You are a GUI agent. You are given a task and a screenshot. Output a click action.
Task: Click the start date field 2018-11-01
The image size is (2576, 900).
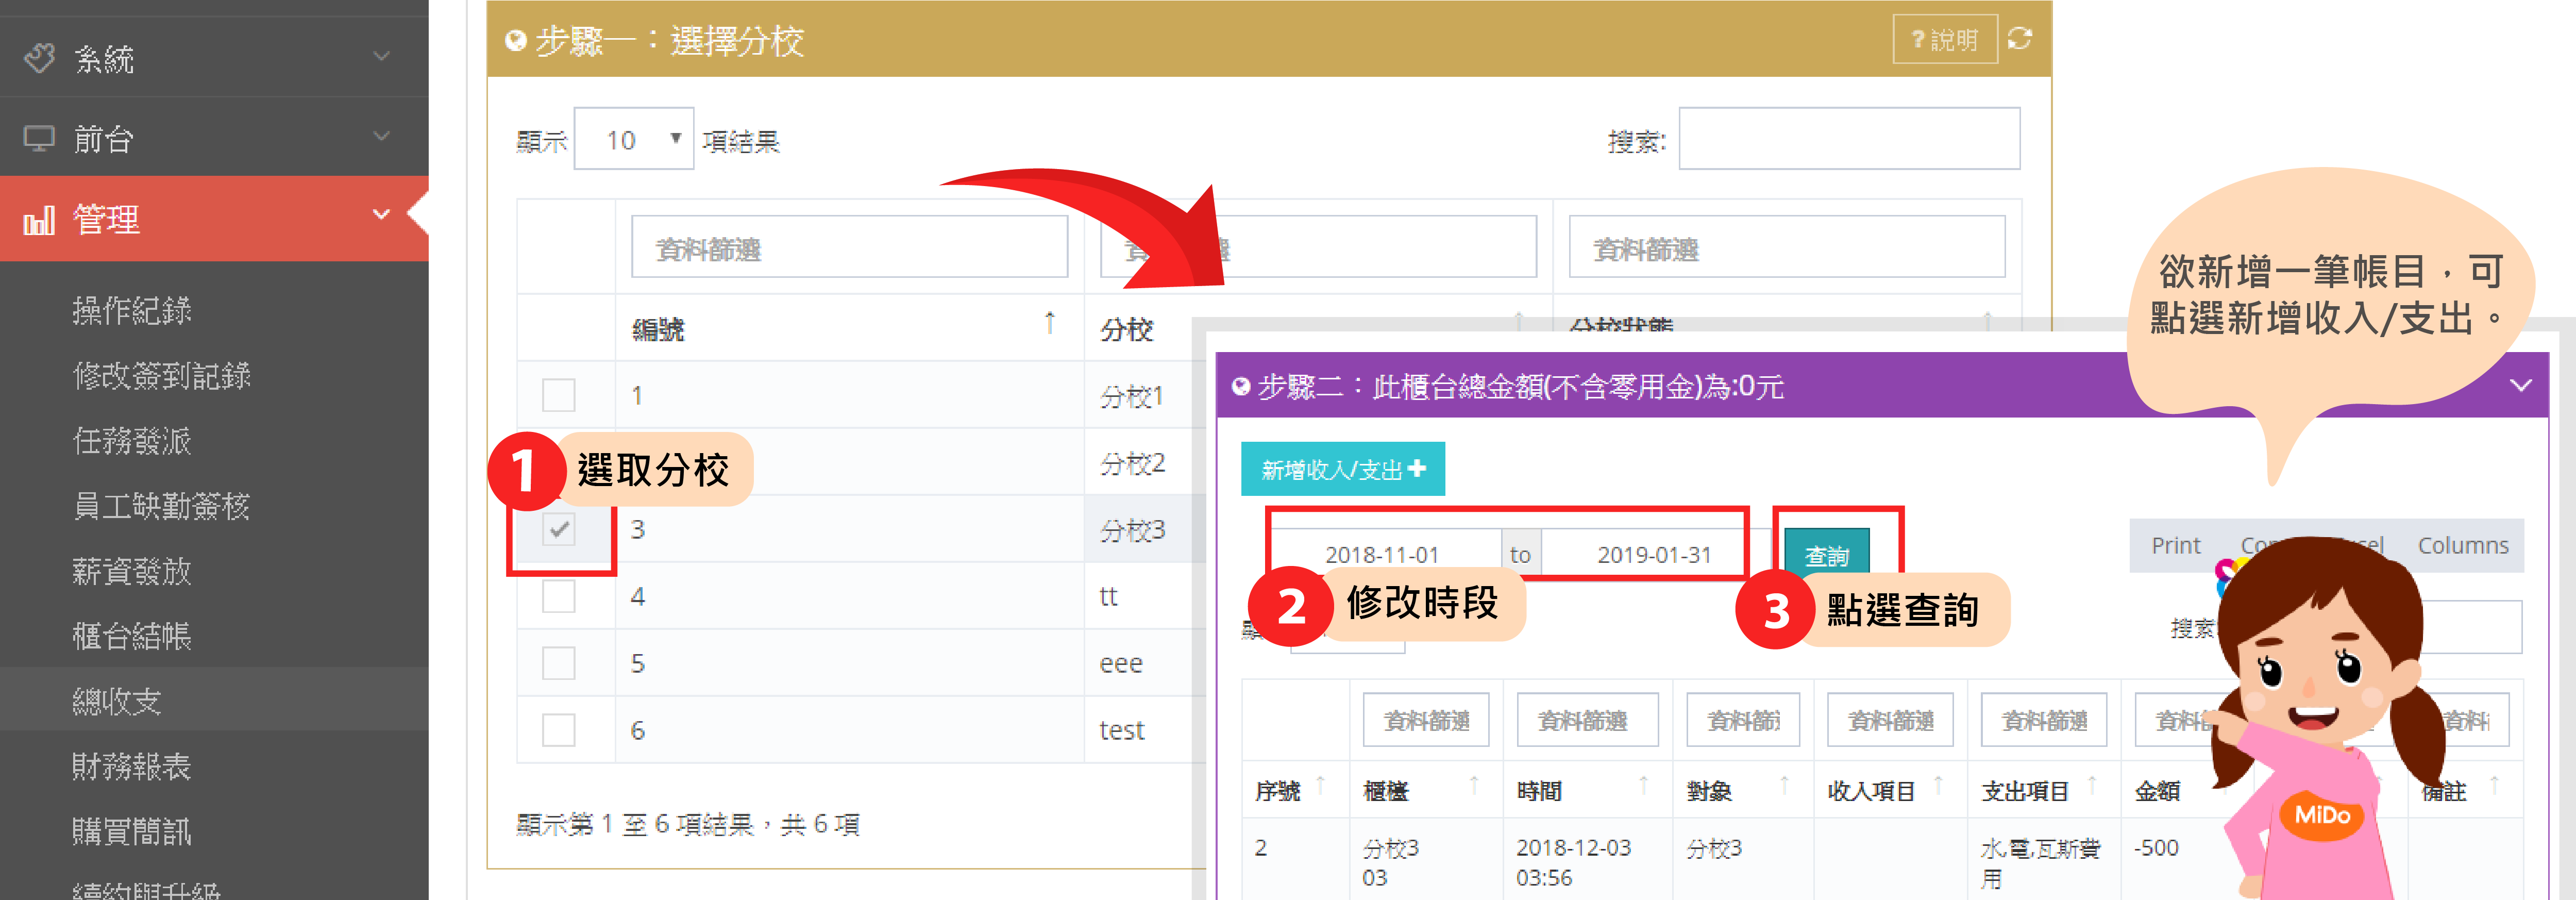click(1381, 555)
